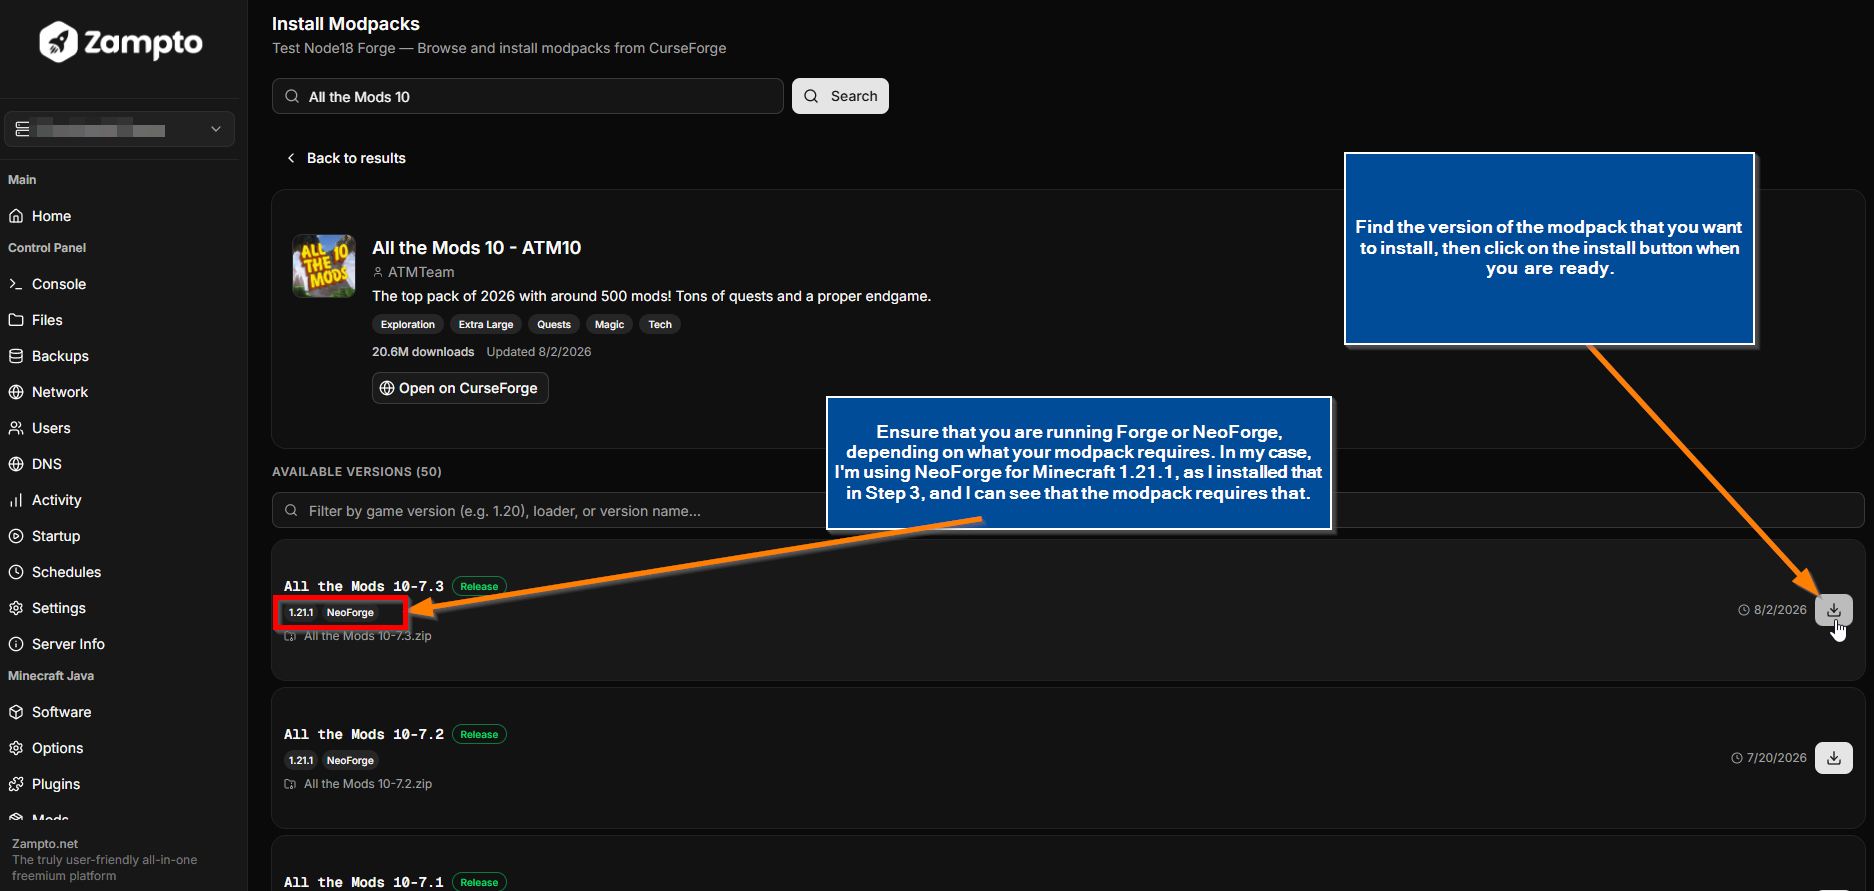The width and height of the screenshot is (1874, 891).
Task: Click the AVAILABLE VERSIONS (50) heading
Action: (x=357, y=472)
